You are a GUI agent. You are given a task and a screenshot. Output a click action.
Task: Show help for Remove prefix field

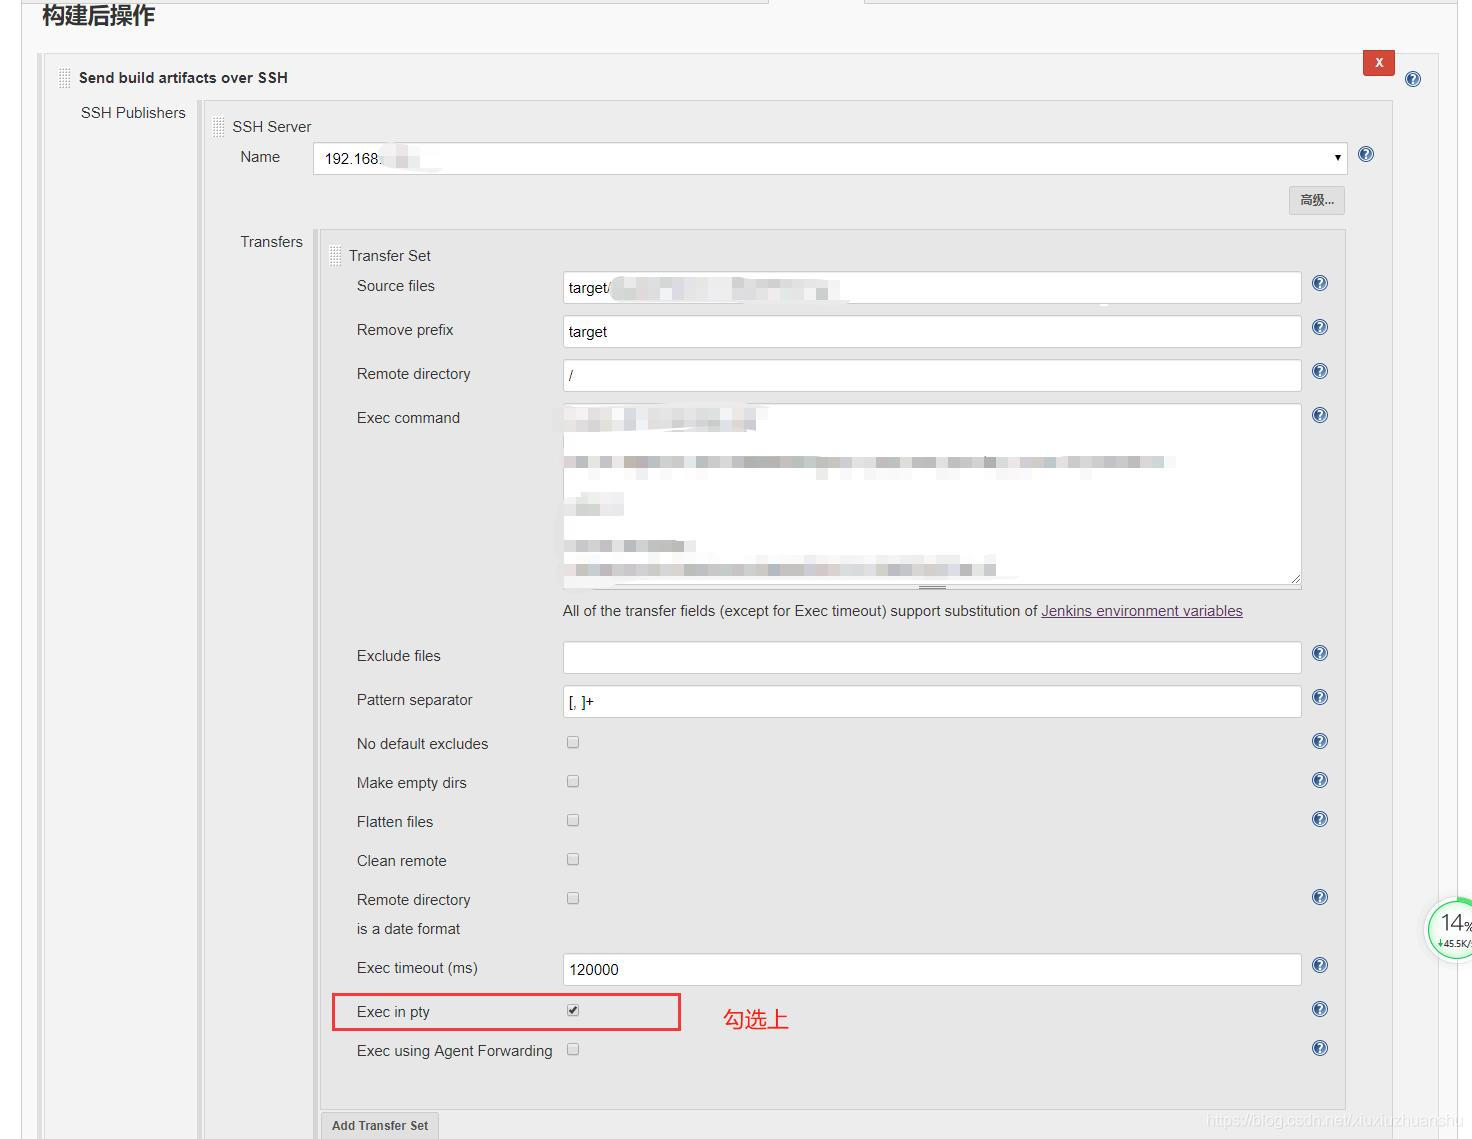click(x=1320, y=327)
